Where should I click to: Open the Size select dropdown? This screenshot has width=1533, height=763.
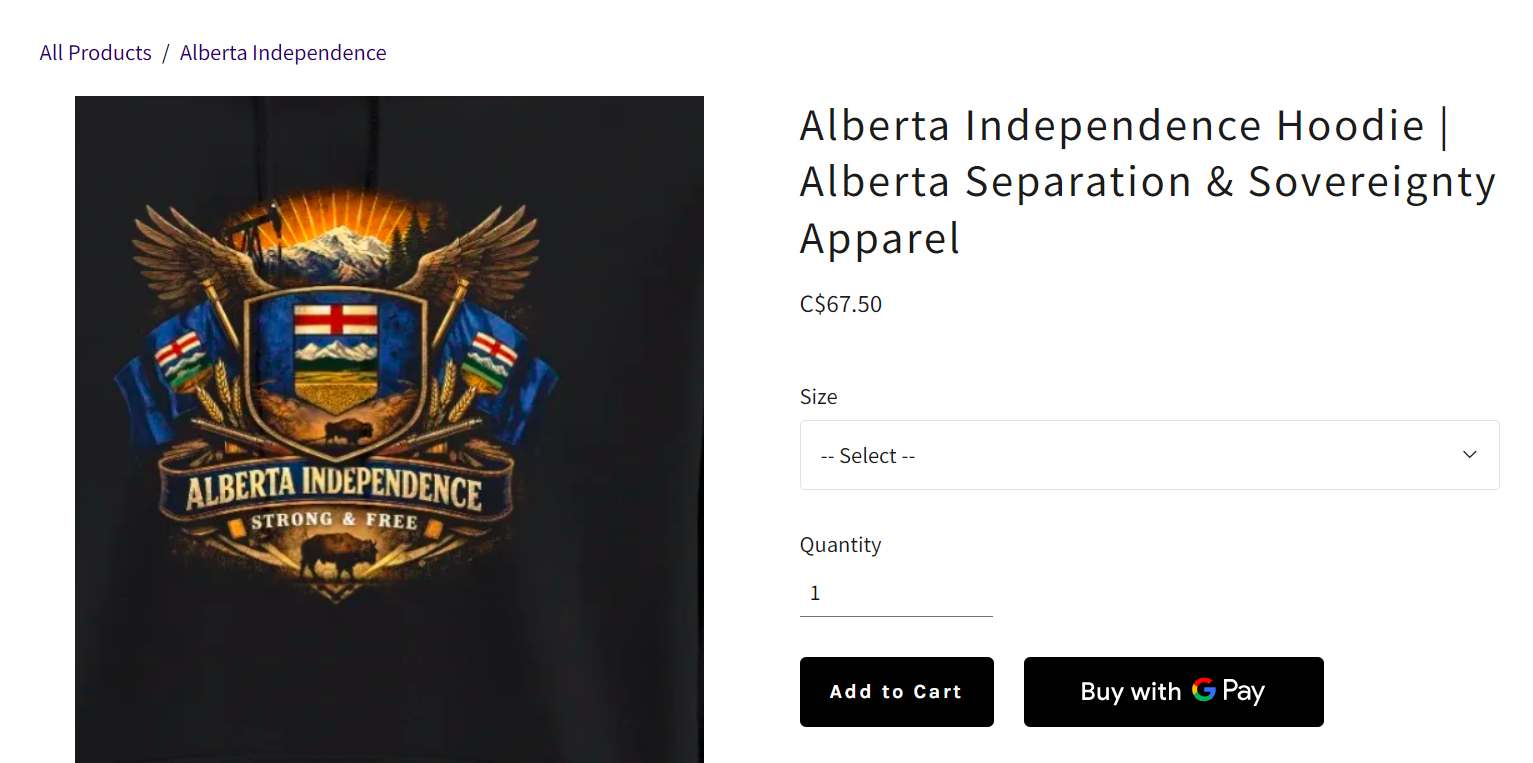(1149, 455)
